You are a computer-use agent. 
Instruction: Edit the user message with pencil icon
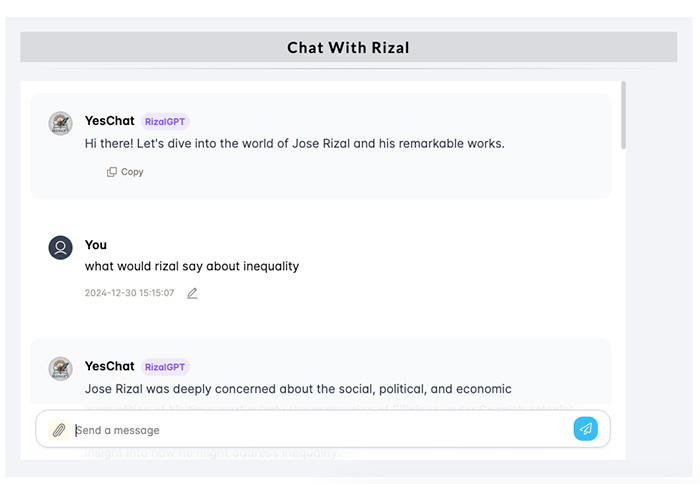[192, 293]
